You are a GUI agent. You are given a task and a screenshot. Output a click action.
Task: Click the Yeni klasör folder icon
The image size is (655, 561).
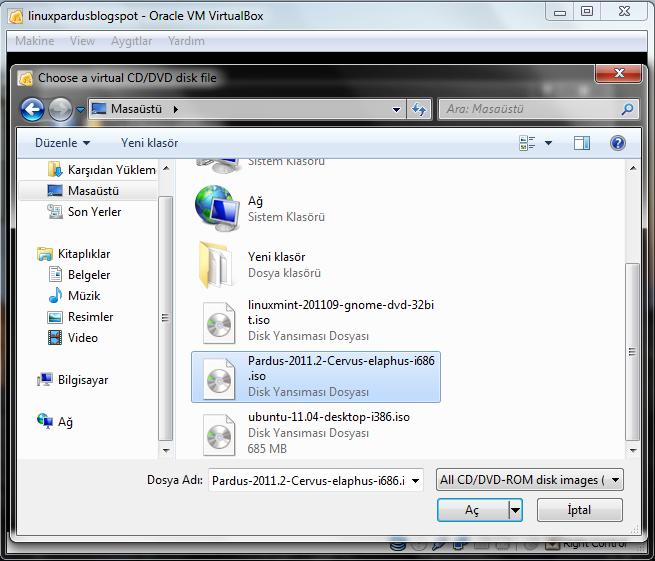216,265
